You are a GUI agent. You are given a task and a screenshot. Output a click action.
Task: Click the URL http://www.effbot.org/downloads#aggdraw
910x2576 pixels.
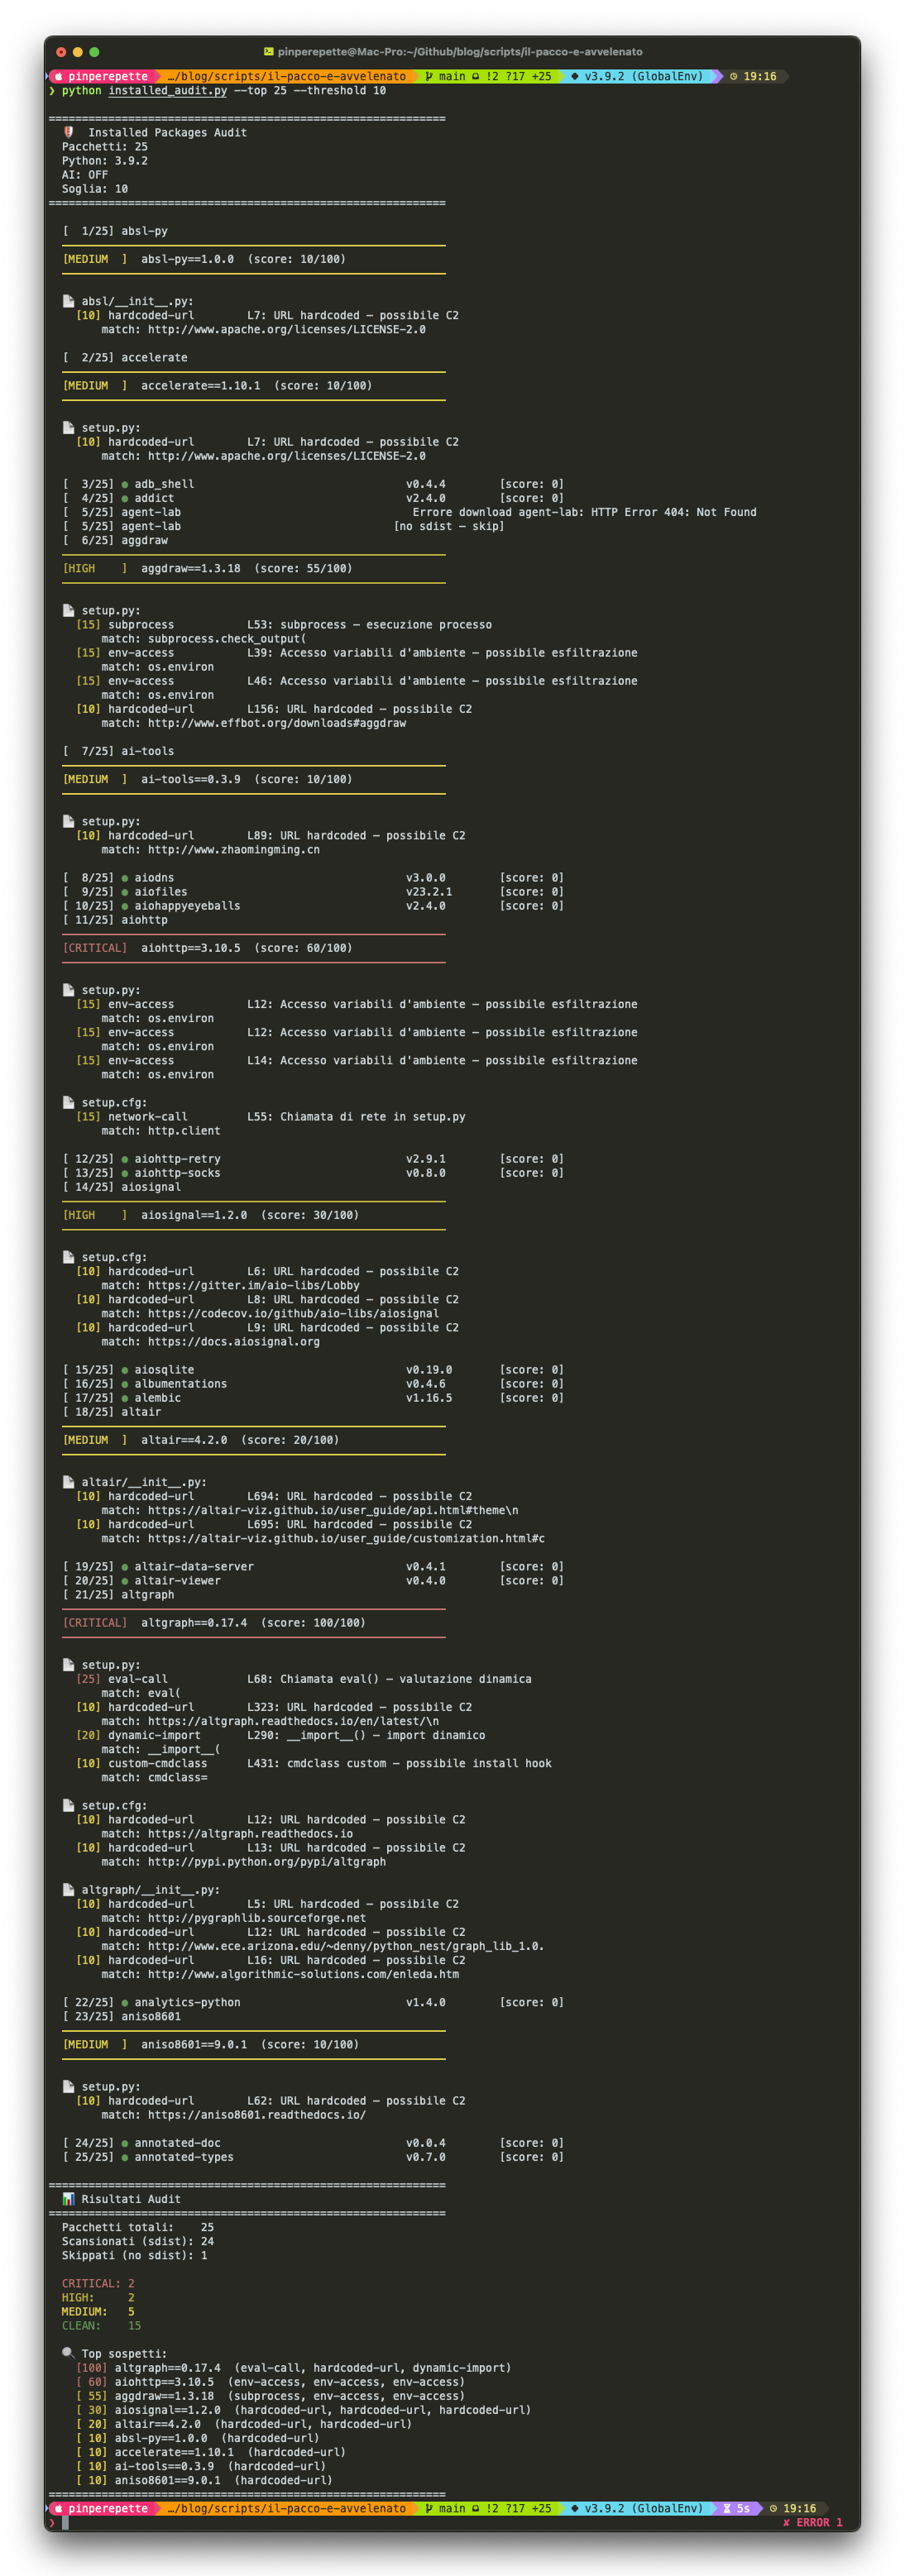(277, 723)
